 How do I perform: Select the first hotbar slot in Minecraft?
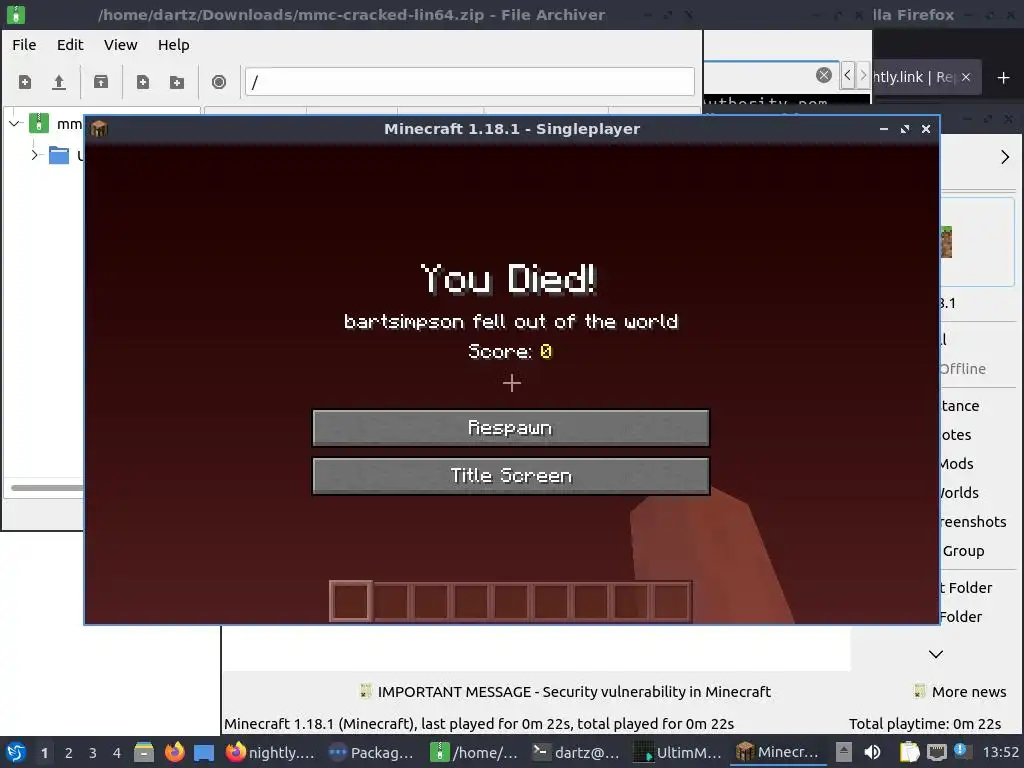(x=351, y=601)
